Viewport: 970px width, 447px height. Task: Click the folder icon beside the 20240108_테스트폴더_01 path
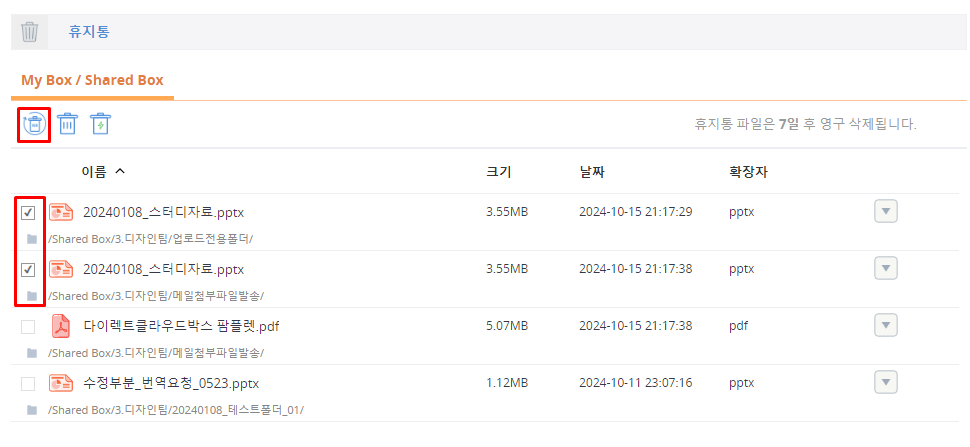pyautogui.click(x=32, y=410)
